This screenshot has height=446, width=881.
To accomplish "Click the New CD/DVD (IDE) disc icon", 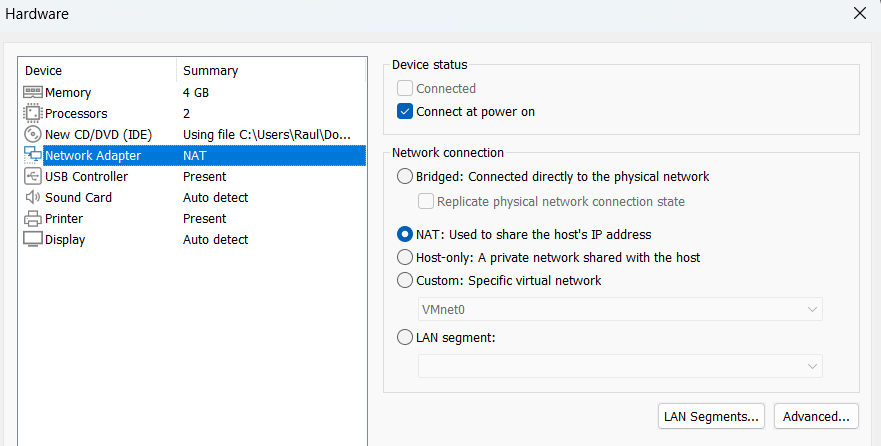I will 32,134.
